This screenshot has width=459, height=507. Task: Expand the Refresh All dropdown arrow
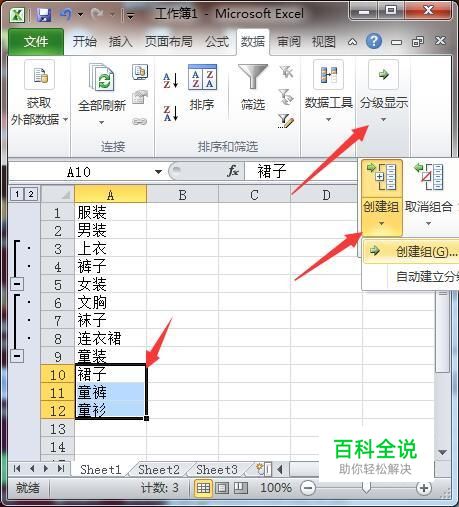tap(101, 122)
